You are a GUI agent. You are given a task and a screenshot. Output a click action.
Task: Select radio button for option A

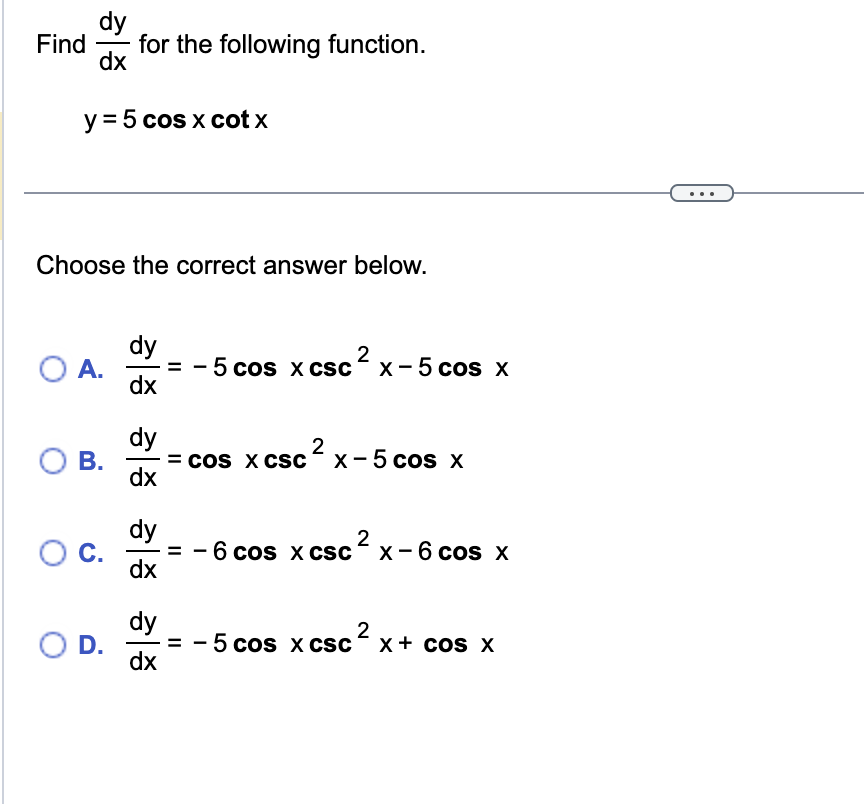tap(52, 369)
